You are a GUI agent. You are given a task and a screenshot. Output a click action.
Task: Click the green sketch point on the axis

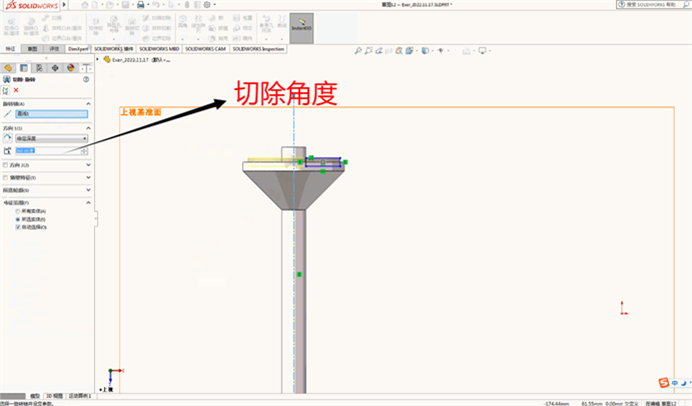(299, 274)
